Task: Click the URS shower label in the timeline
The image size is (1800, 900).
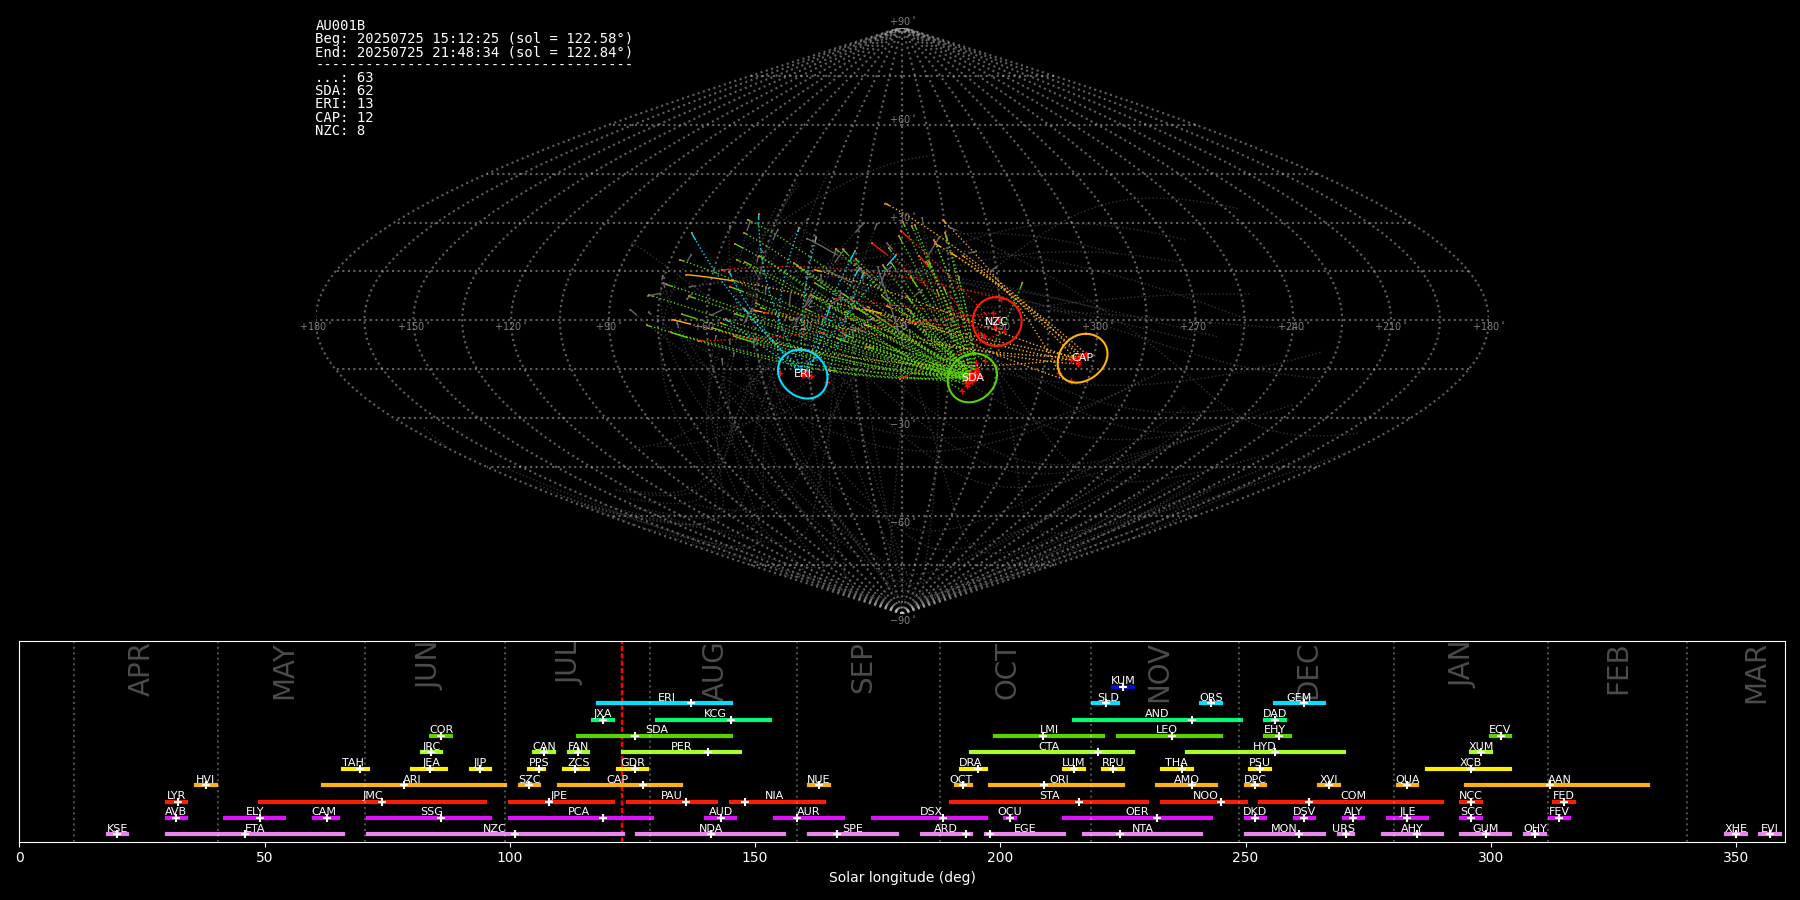Action: pos(1344,829)
